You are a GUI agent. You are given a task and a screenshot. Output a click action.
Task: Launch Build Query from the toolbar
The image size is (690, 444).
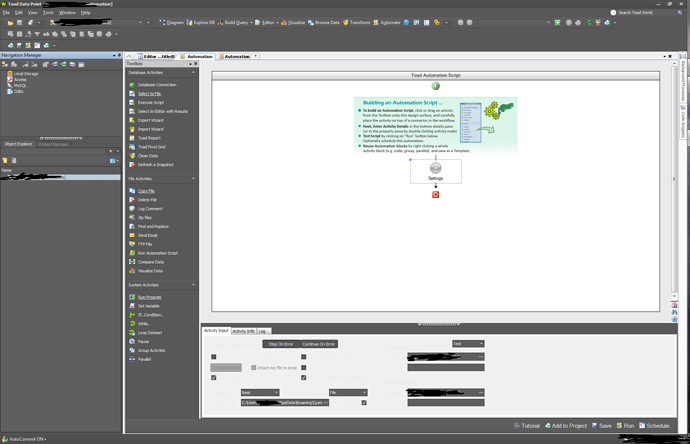[233, 22]
